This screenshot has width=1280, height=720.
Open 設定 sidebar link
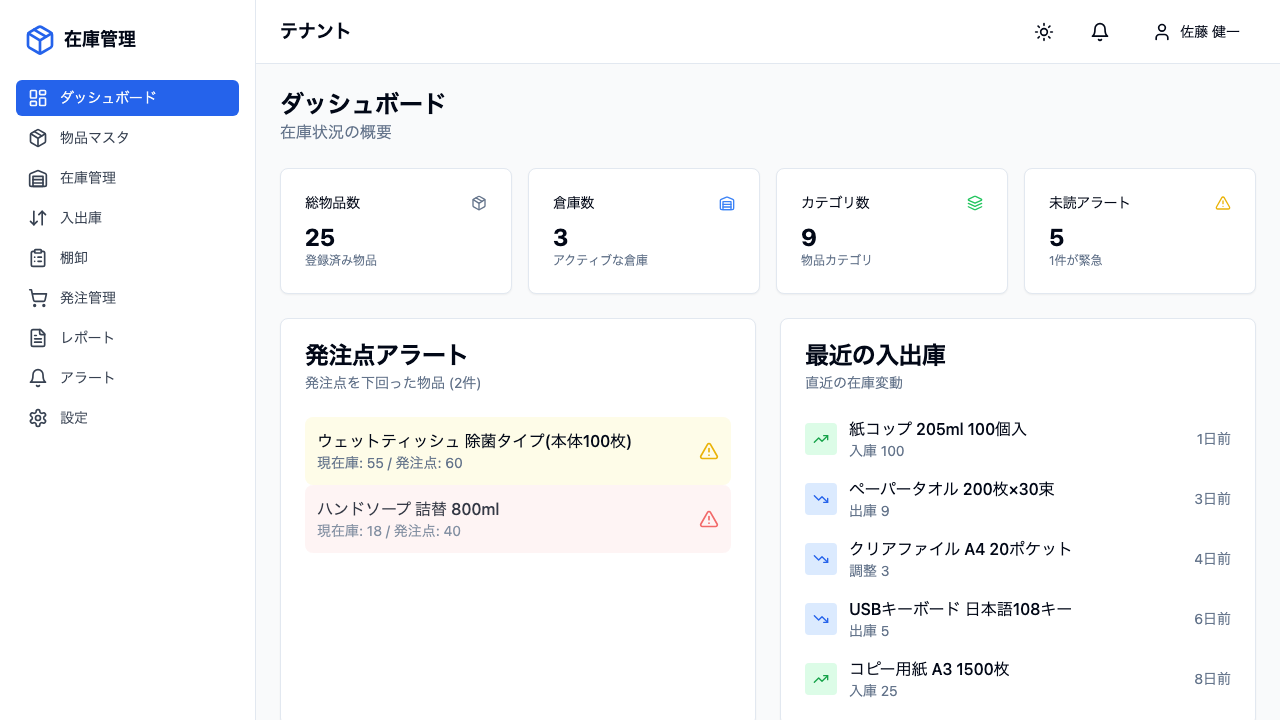(127, 418)
